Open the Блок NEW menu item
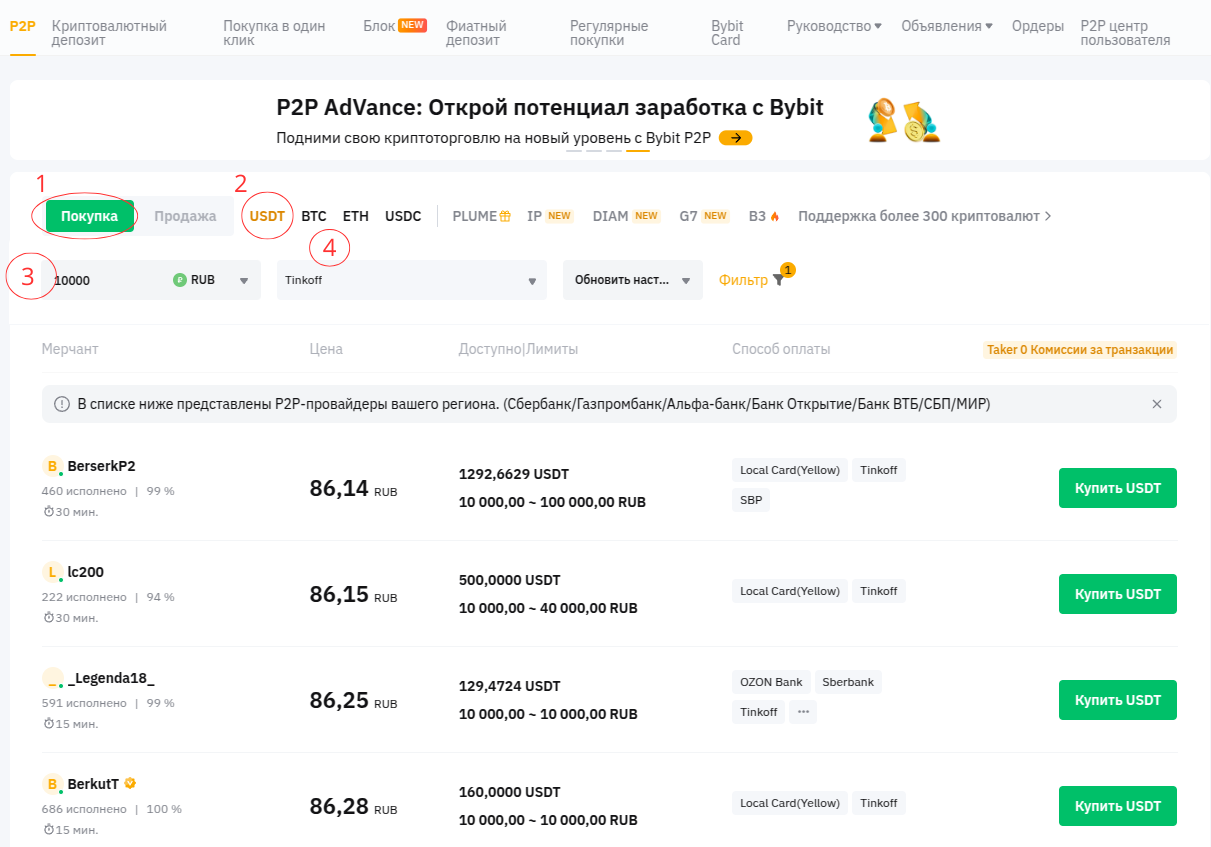 395,26
